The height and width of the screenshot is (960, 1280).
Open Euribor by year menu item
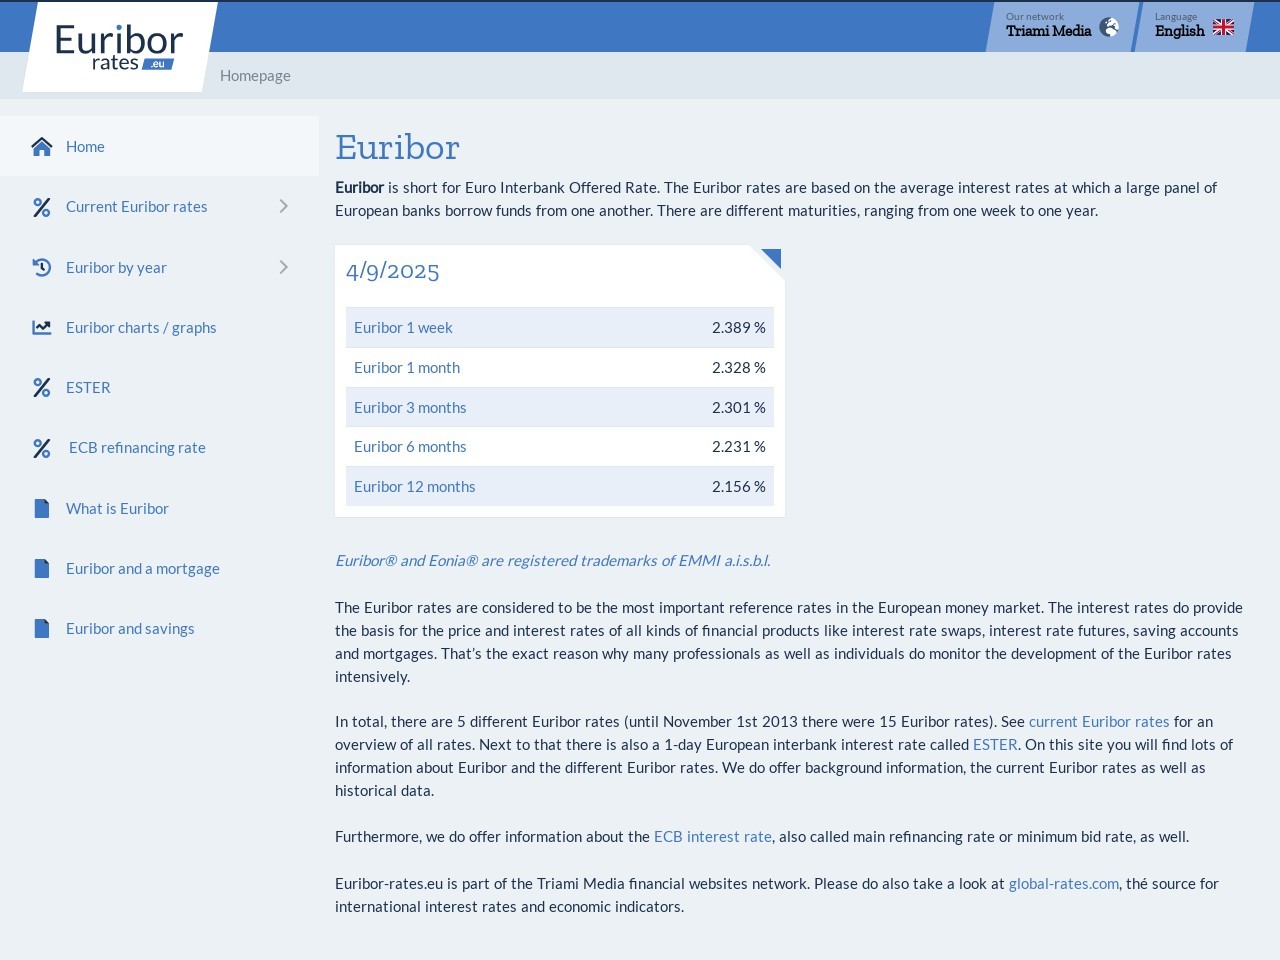116,268
